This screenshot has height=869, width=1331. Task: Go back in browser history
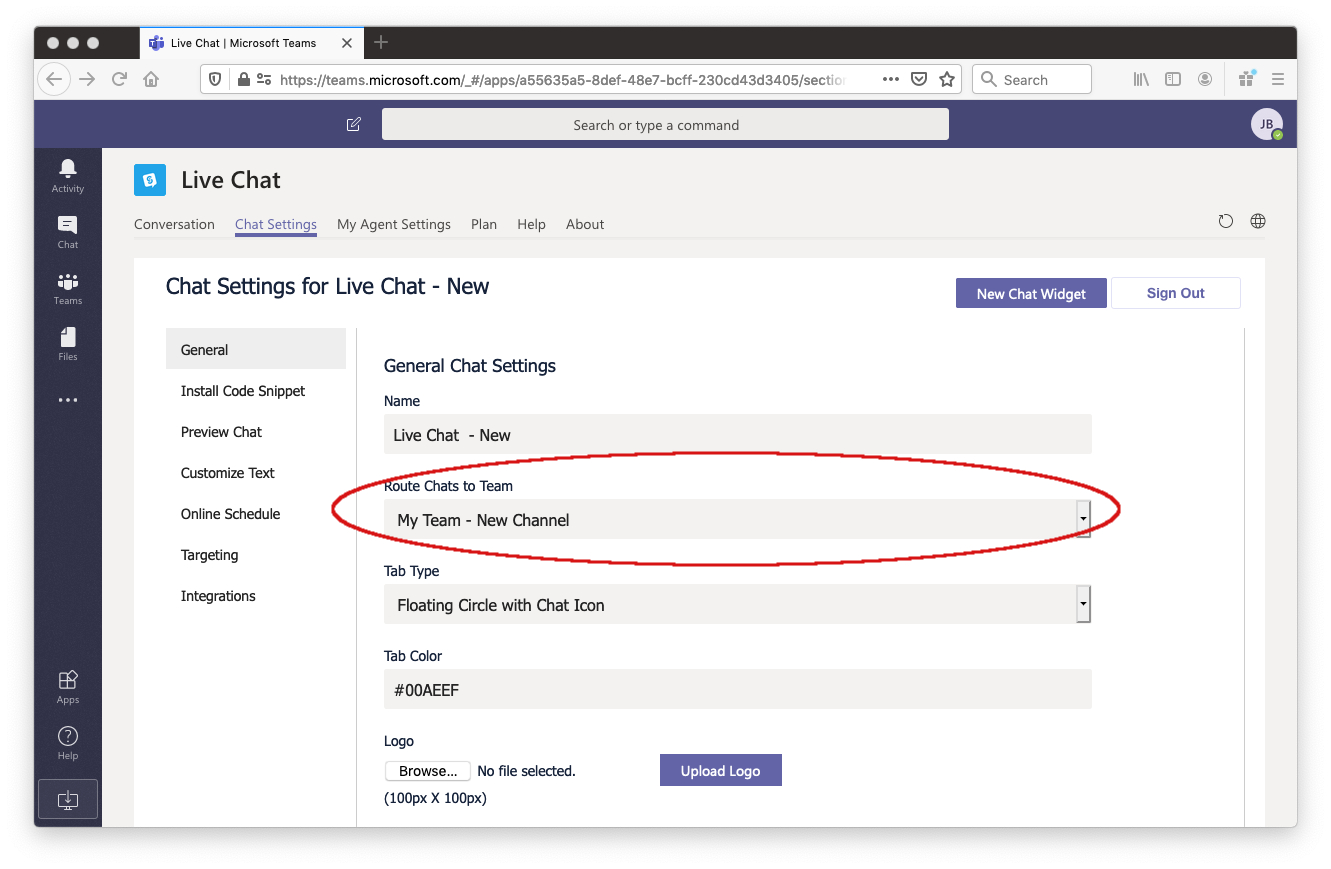(x=54, y=79)
